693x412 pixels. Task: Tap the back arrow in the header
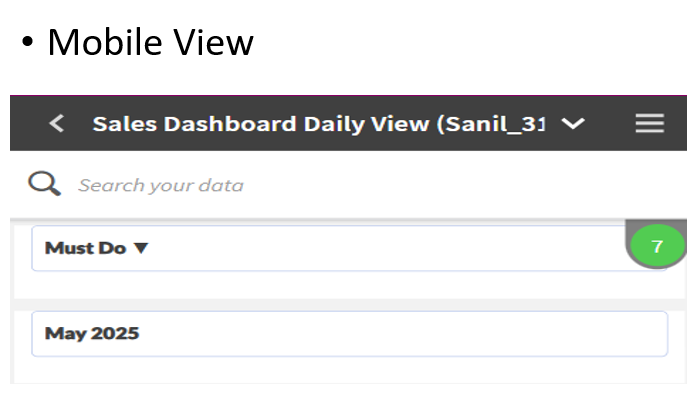coord(57,123)
